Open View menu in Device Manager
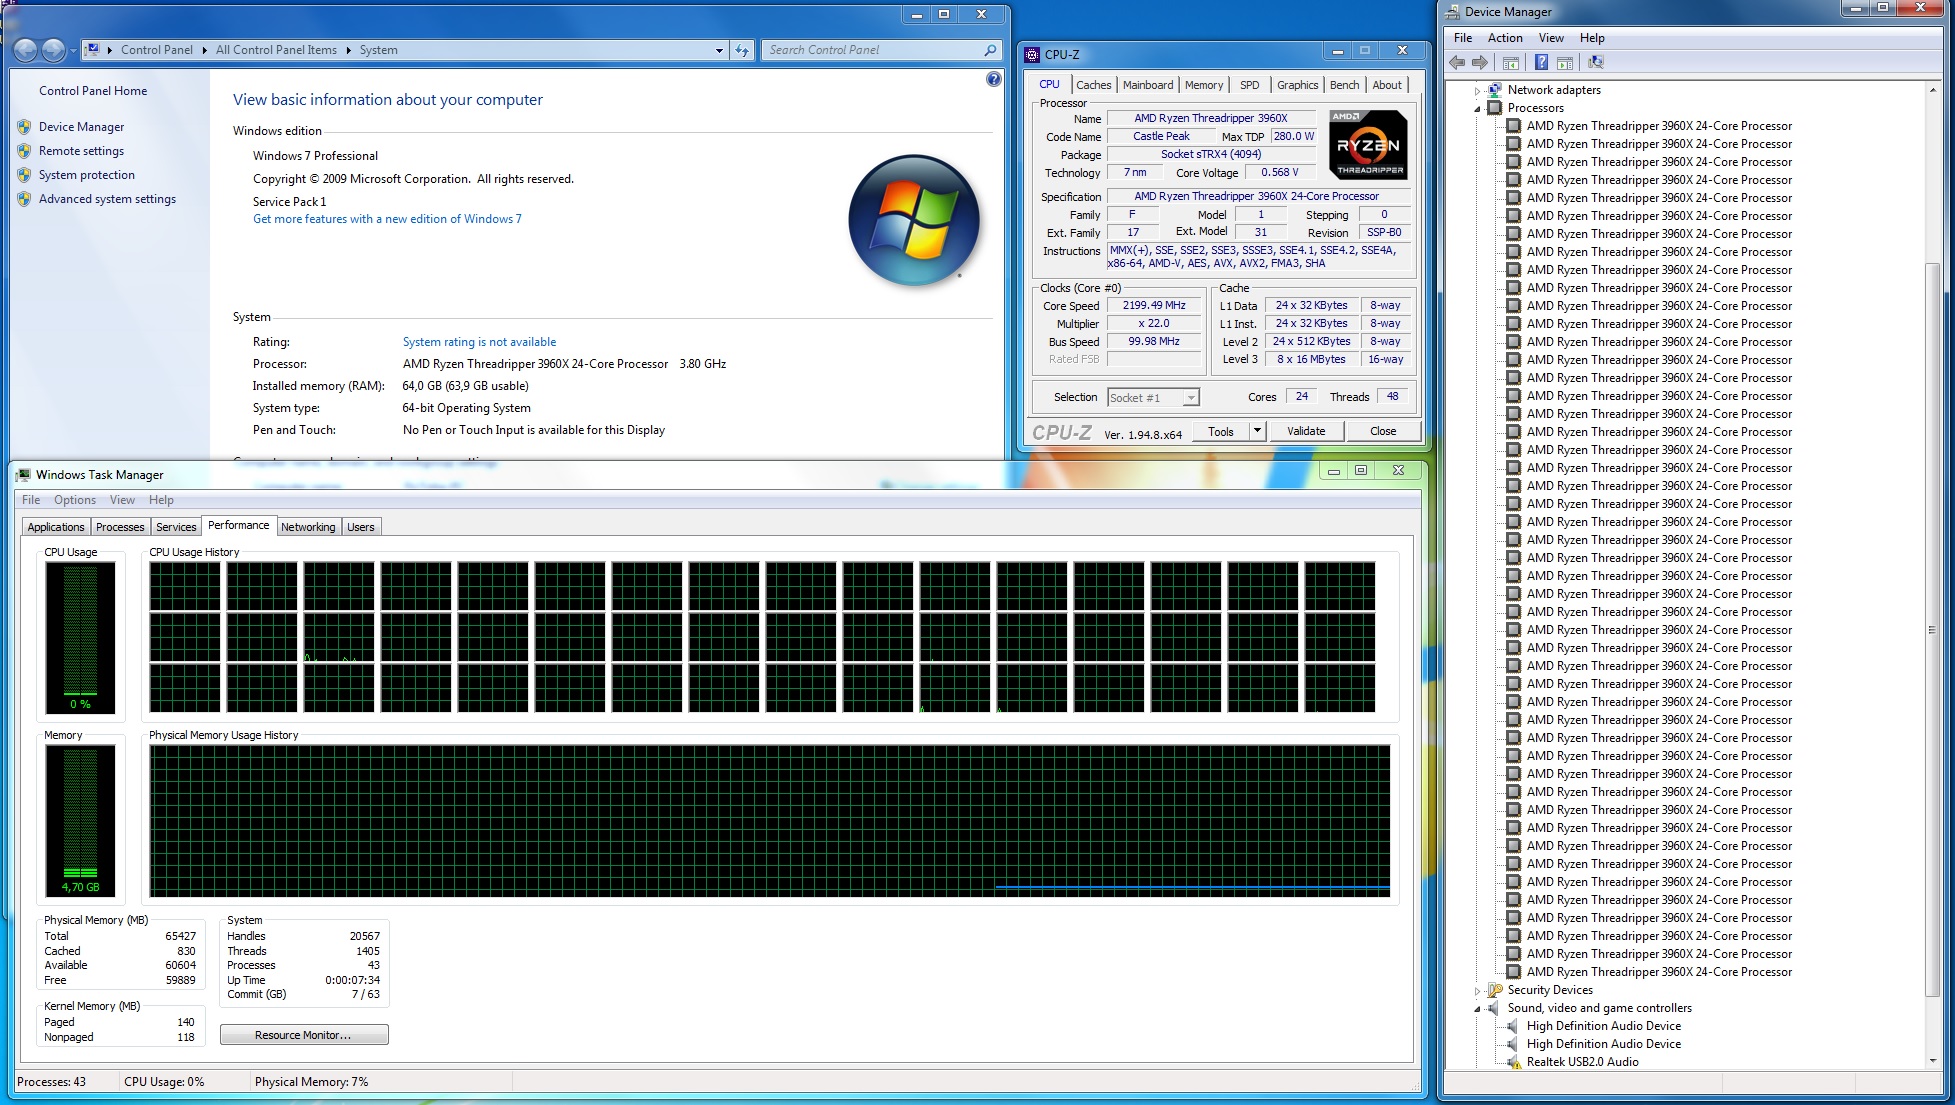This screenshot has height=1105, width=1955. pyautogui.click(x=1551, y=38)
